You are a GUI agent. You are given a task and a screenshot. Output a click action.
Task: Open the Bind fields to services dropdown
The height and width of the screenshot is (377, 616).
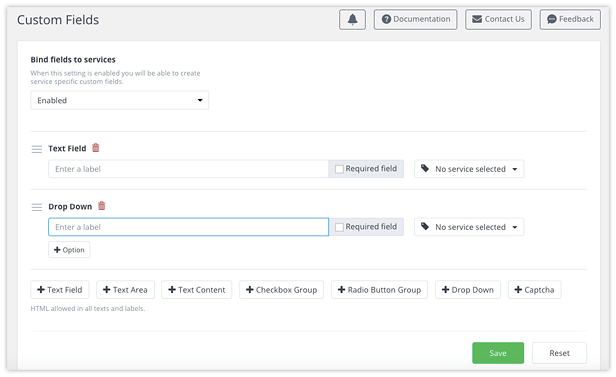pos(119,101)
